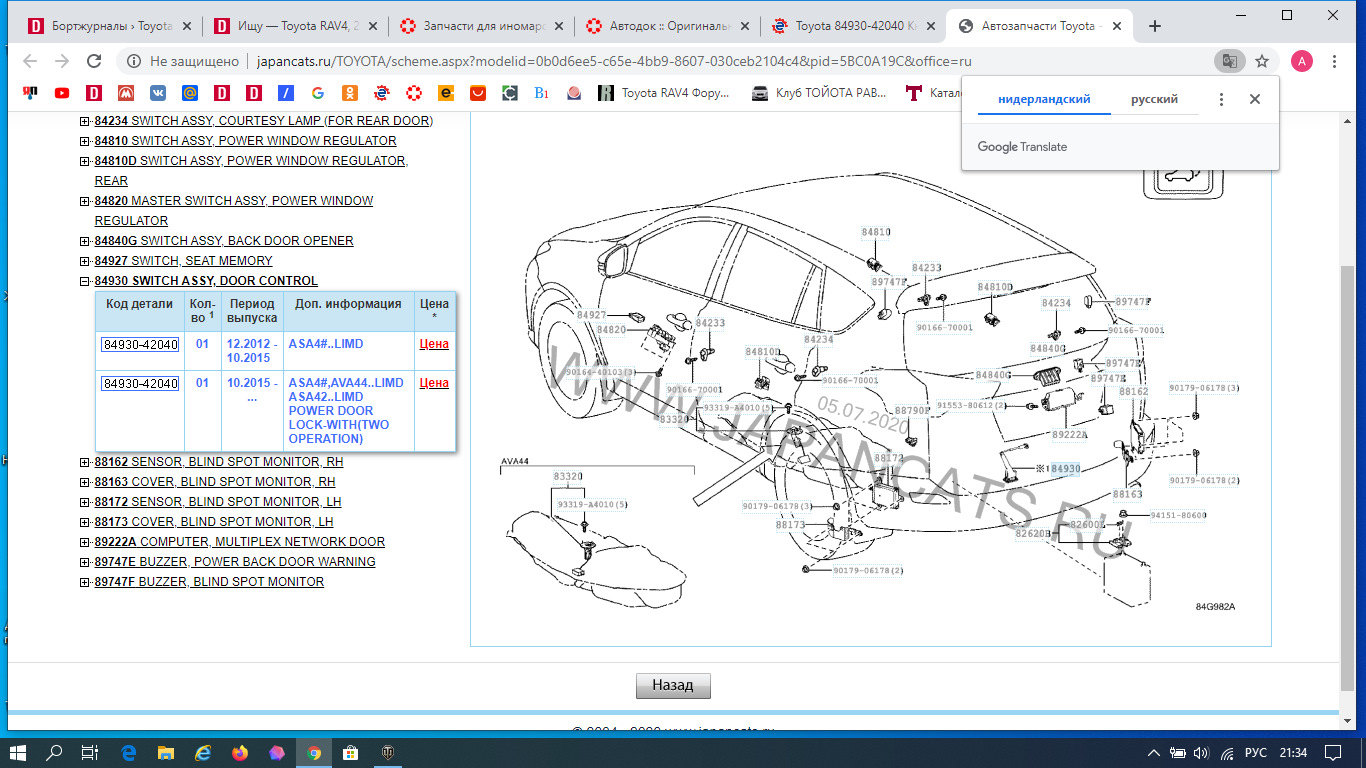Open the YouTube bookmark on bookmarks bar

pos(62,93)
